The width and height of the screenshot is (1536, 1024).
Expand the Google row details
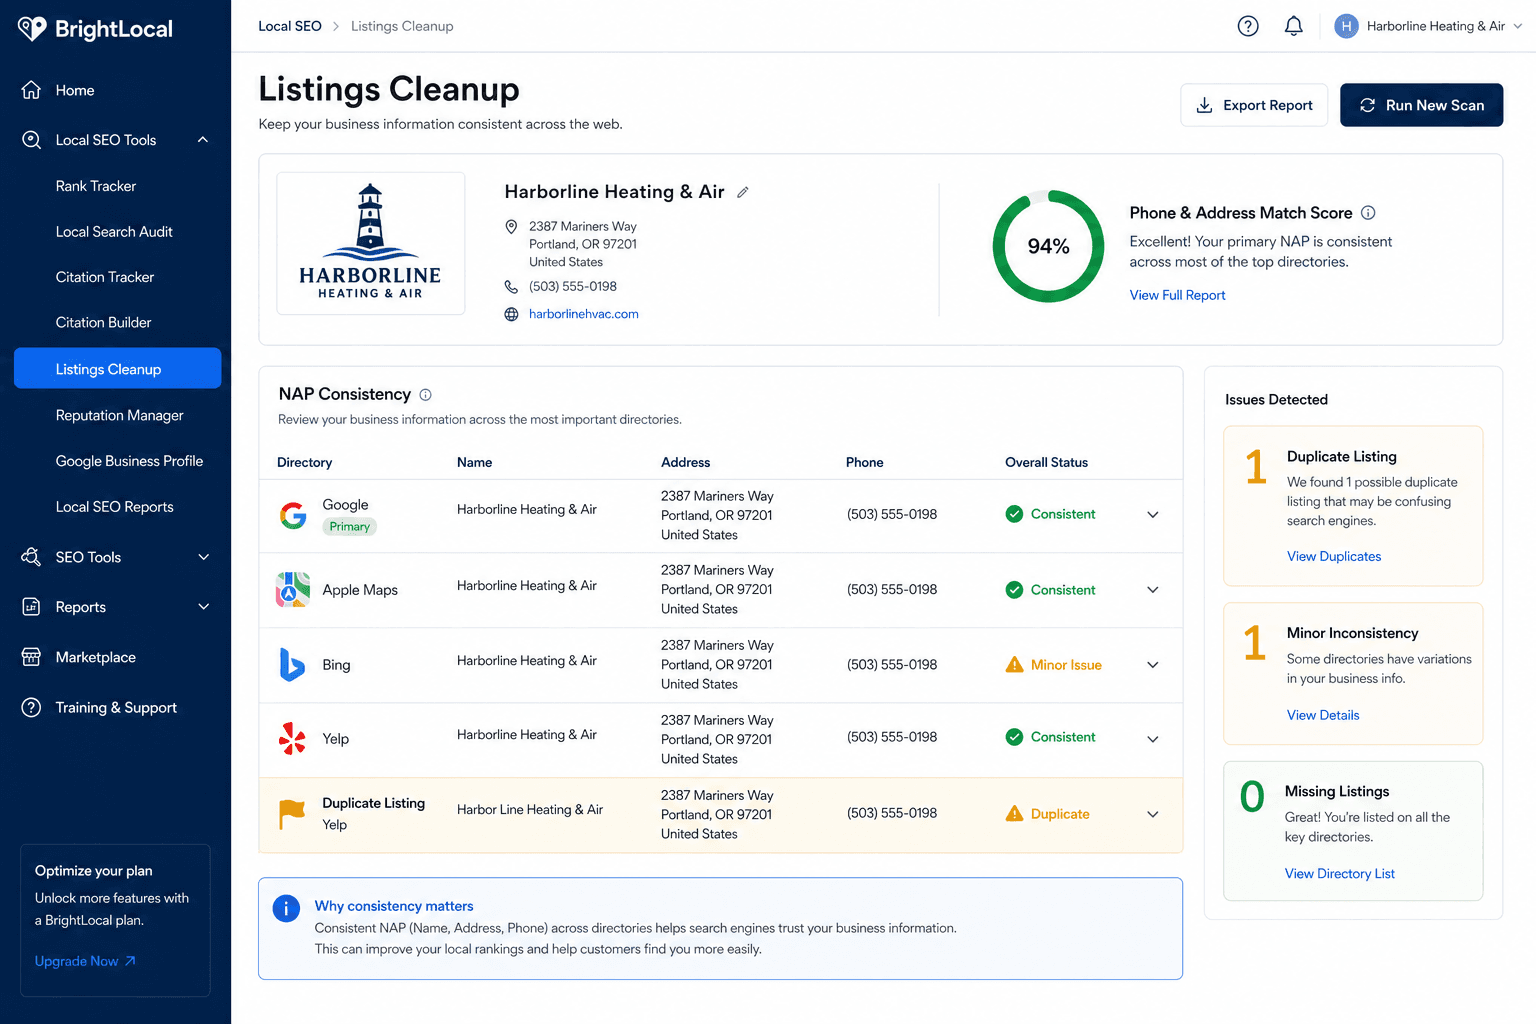(x=1153, y=515)
